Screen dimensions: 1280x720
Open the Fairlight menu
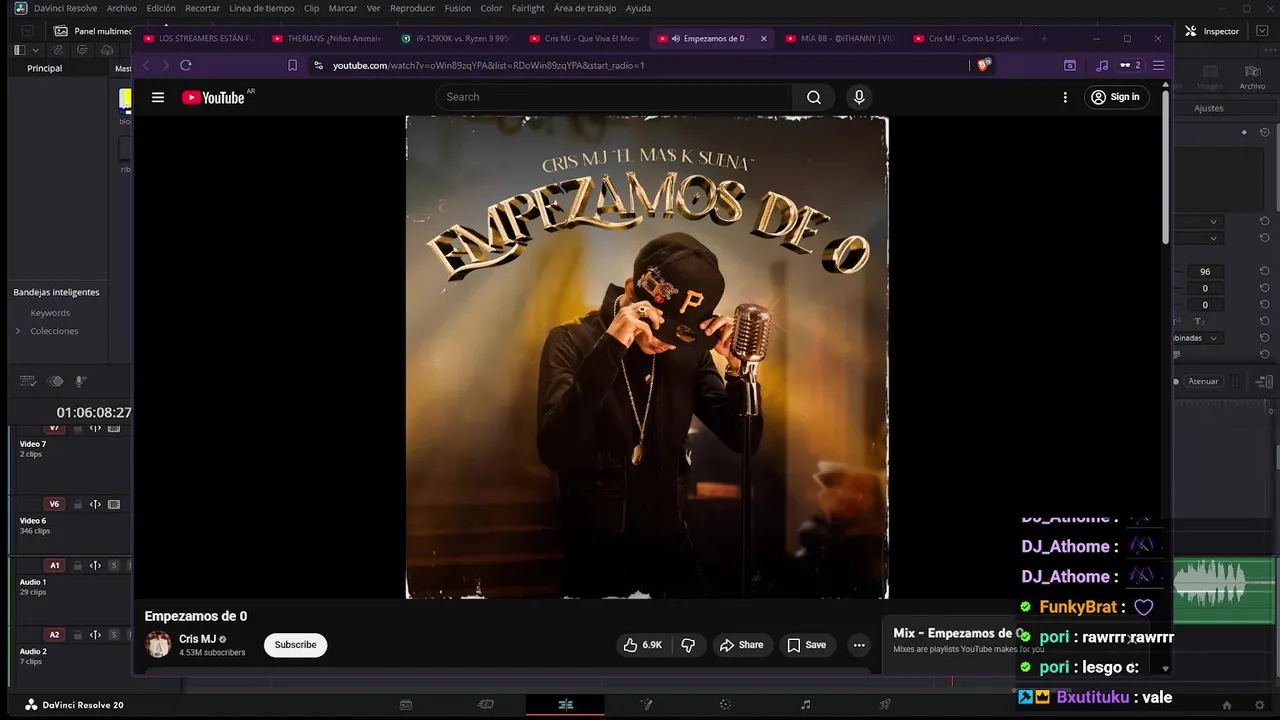(528, 8)
